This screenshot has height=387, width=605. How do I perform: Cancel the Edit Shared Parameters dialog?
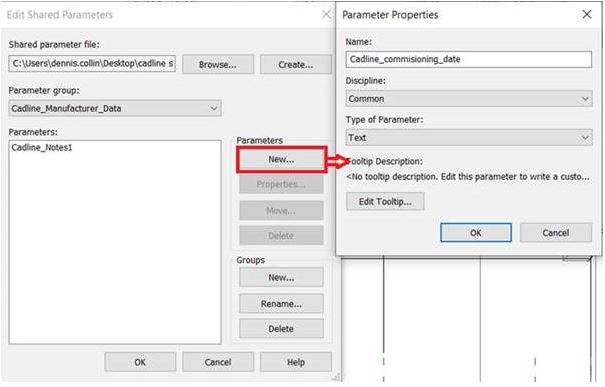pyautogui.click(x=218, y=362)
